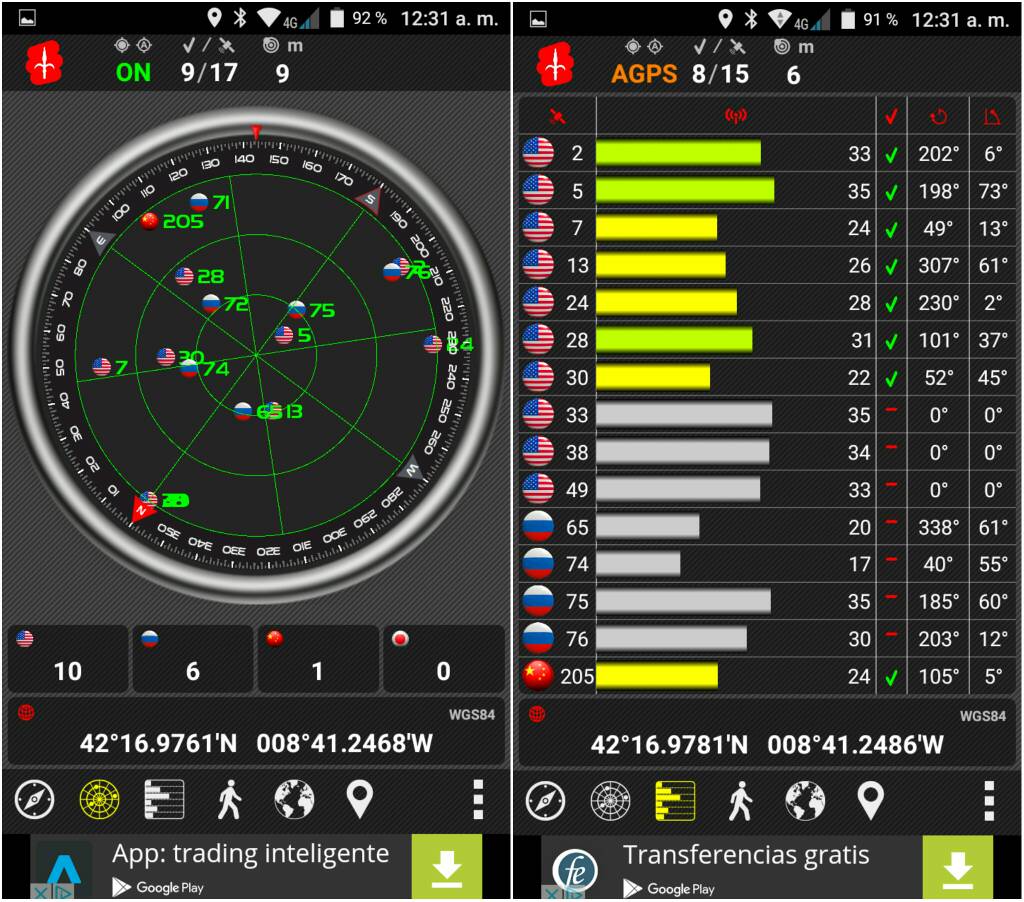This screenshot has height=902, width=1024.
Task: Tap azimuth 307° of satellite 13
Action: pyautogui.click(x=938, y=266)
